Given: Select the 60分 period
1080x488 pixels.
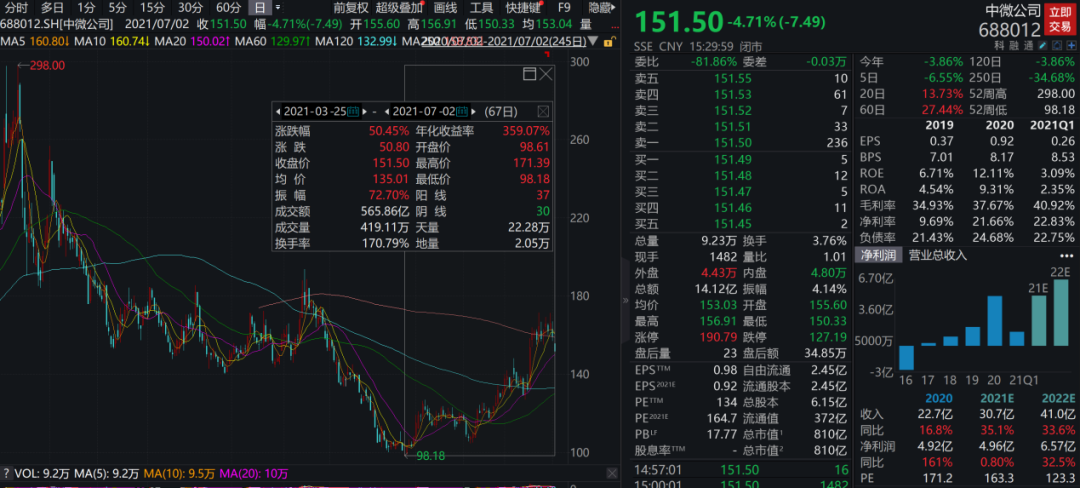Looking at the screenshot, I should (228, 8).
